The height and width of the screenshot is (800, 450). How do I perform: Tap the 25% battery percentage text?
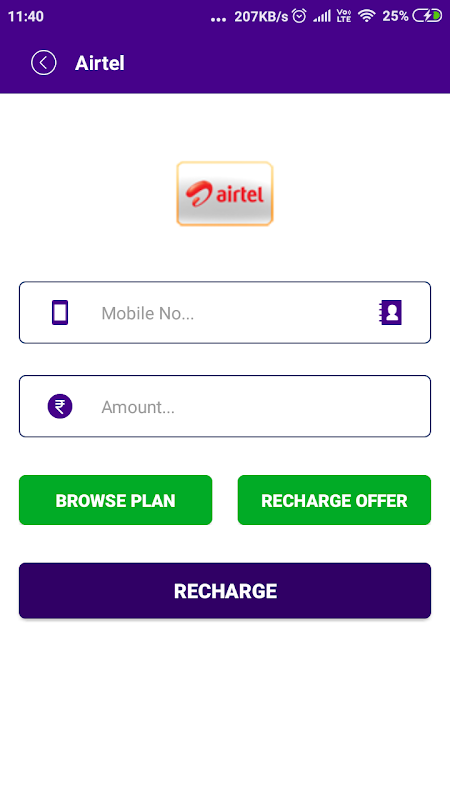(395, 16)
